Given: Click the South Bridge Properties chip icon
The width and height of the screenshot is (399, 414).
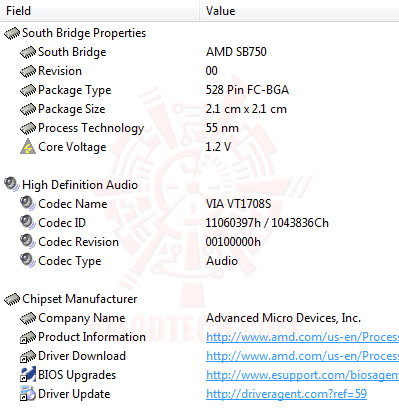Looking at the screenshot, I should point(12,33).
